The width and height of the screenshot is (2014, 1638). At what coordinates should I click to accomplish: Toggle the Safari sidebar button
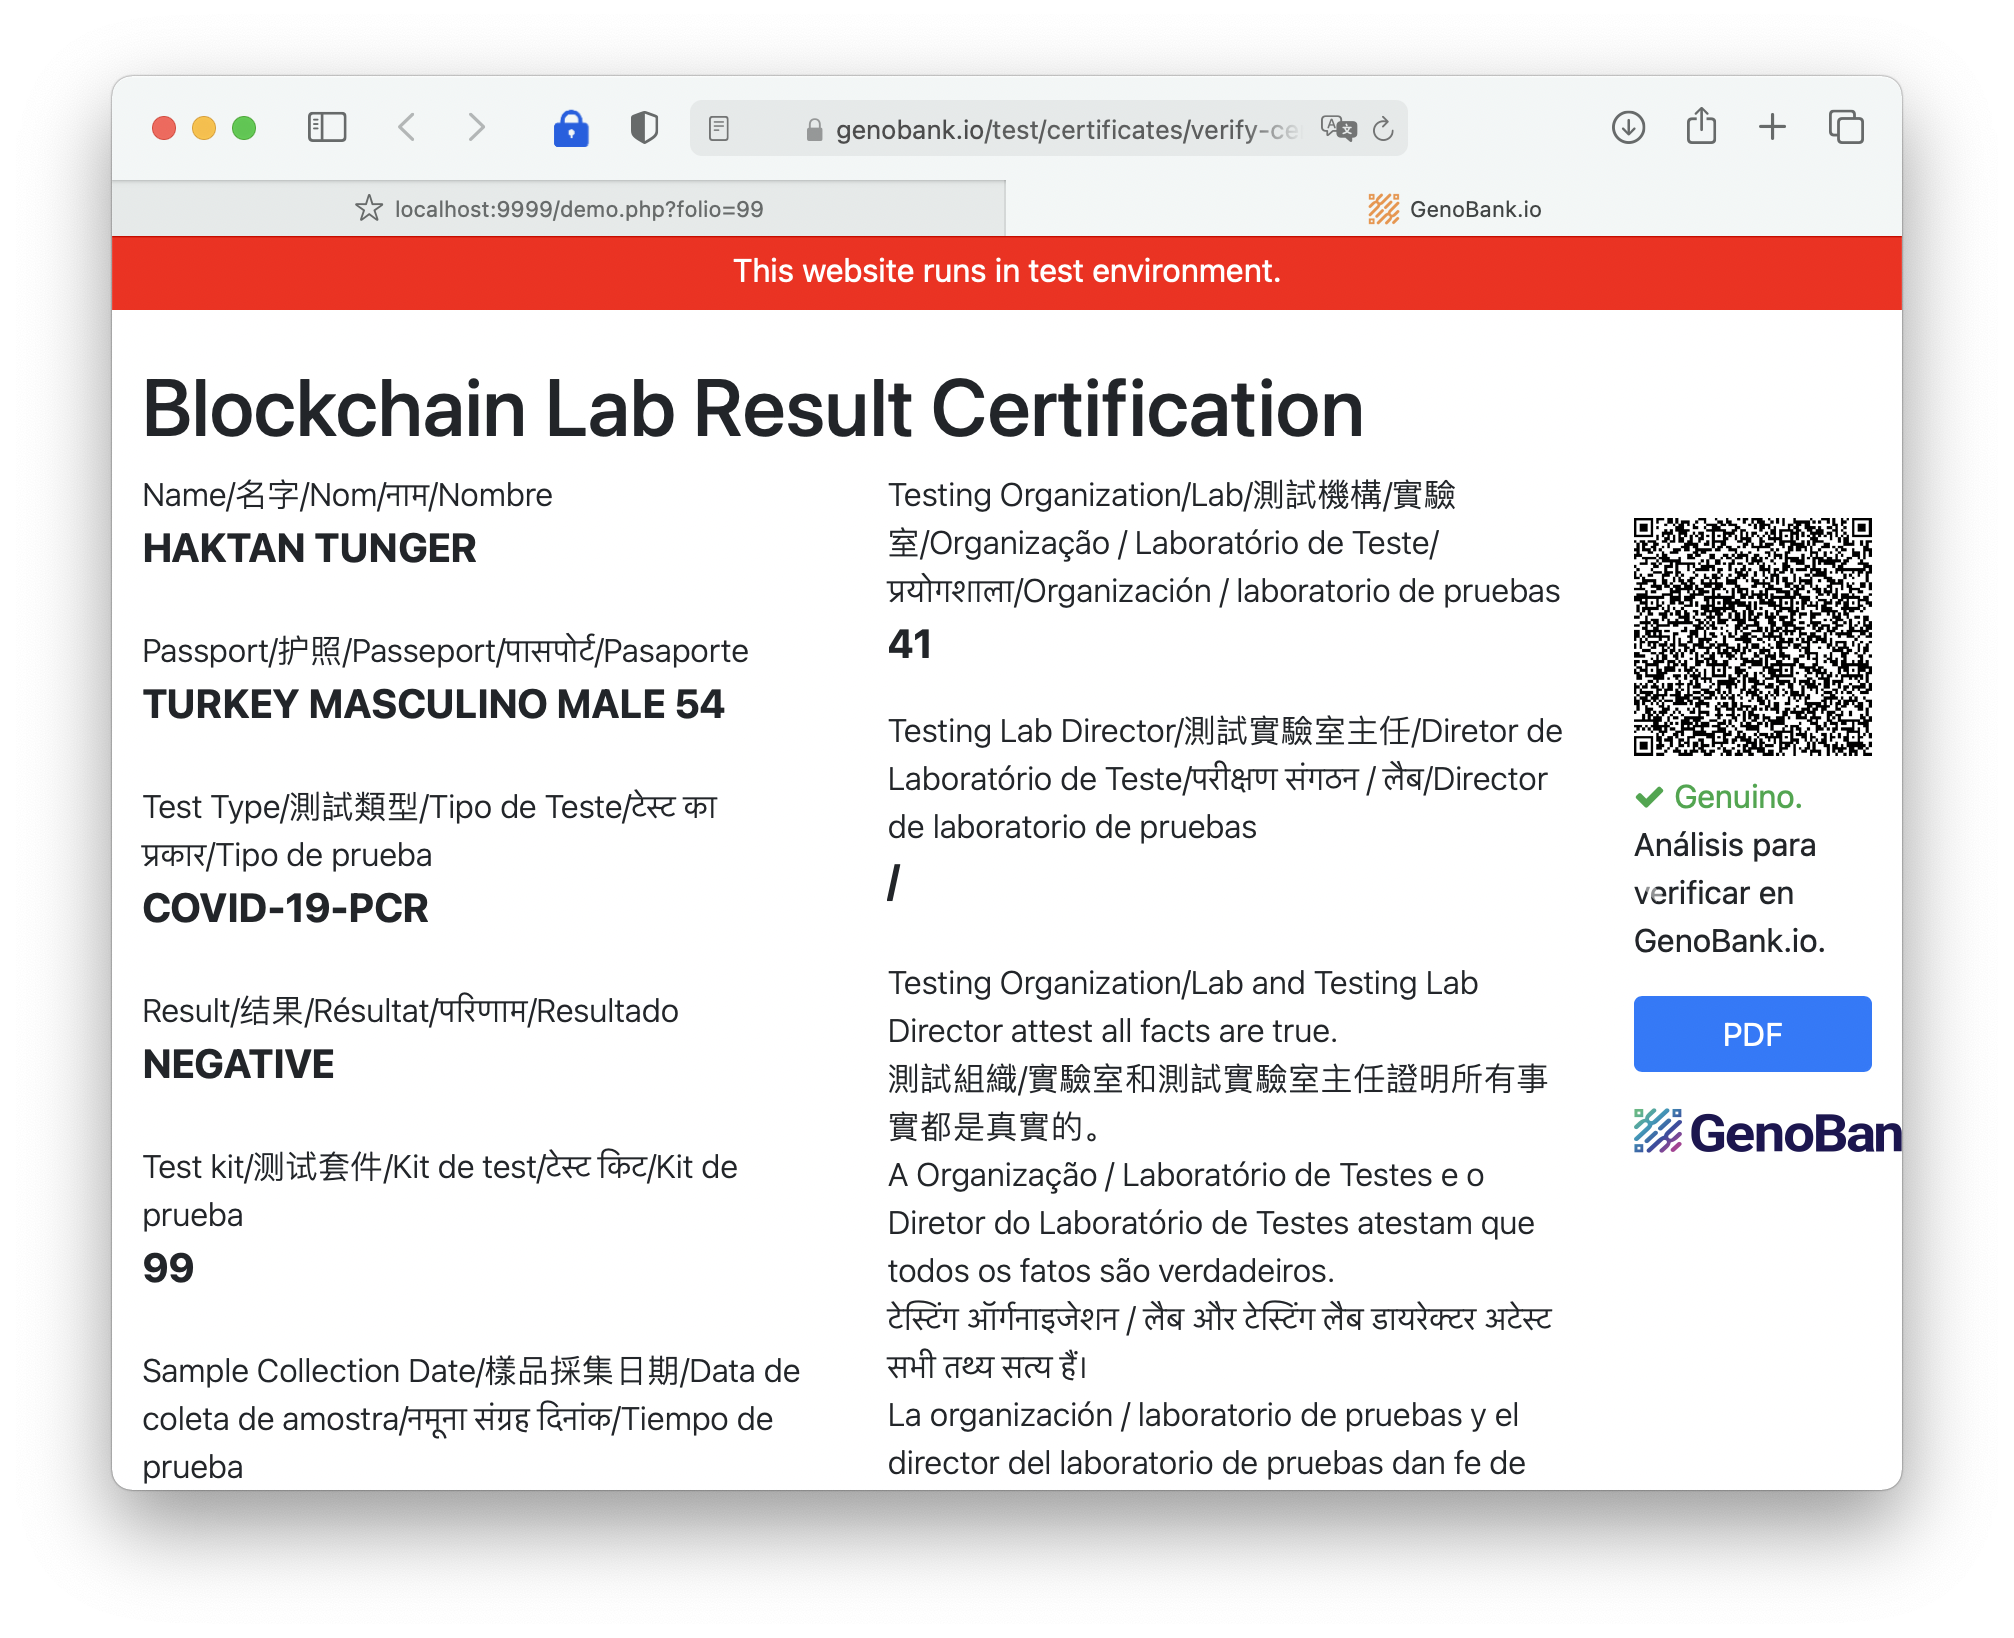(327, 128)
